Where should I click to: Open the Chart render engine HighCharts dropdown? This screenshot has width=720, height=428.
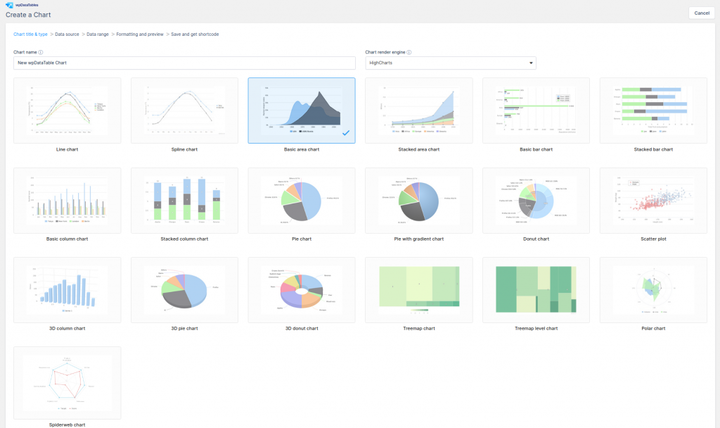click(x=450, y=63)
